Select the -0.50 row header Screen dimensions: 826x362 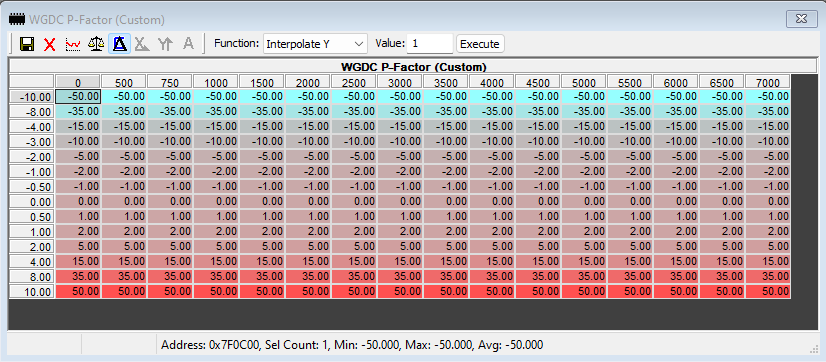(32, 187)
